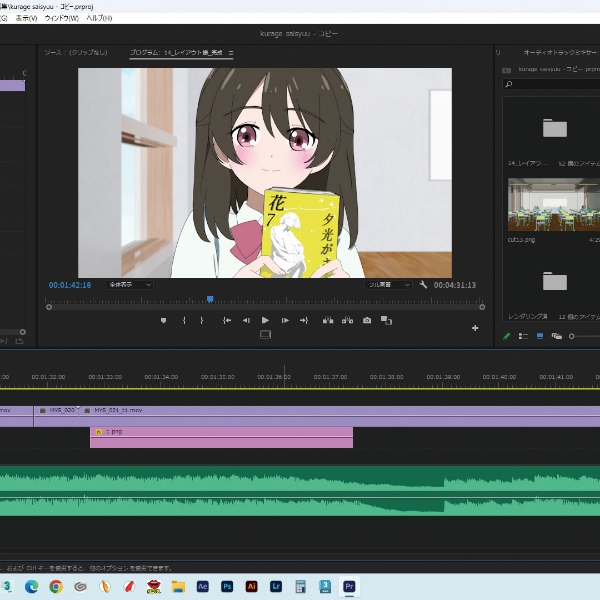This screenshot has width=600, height=600.
Task: Switch Project panel to list view
Action: (x=524, y=336)
